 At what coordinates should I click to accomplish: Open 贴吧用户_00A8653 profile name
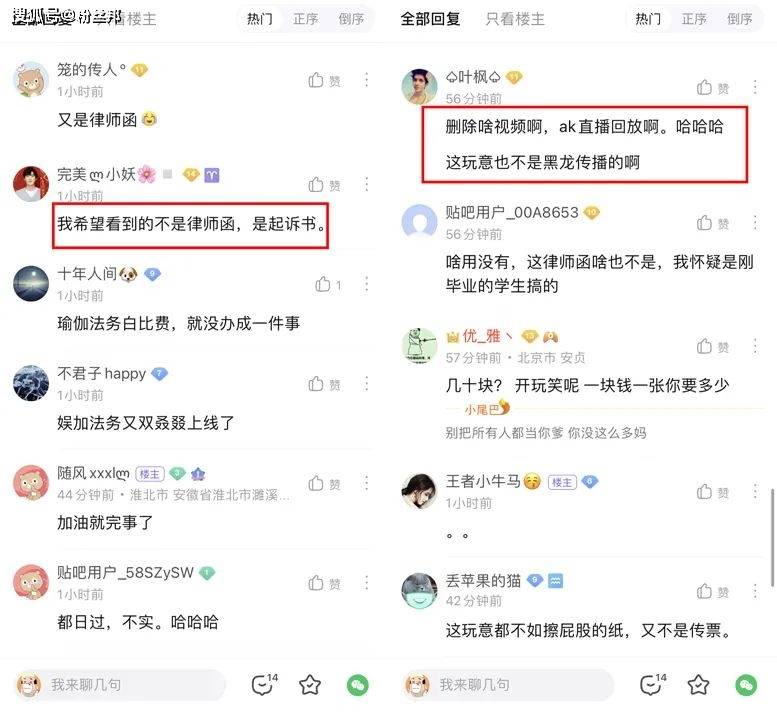[x=512, y=212]
